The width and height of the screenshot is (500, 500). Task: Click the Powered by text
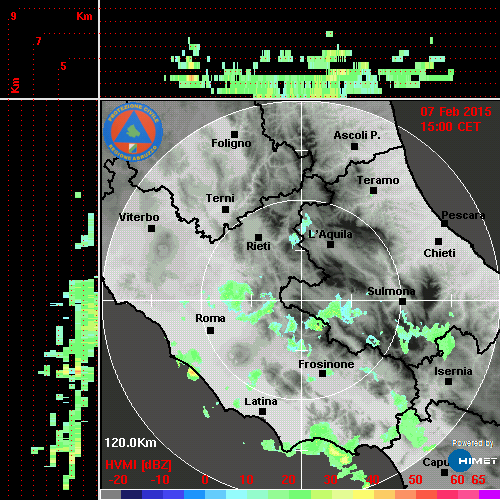point(473,443)
